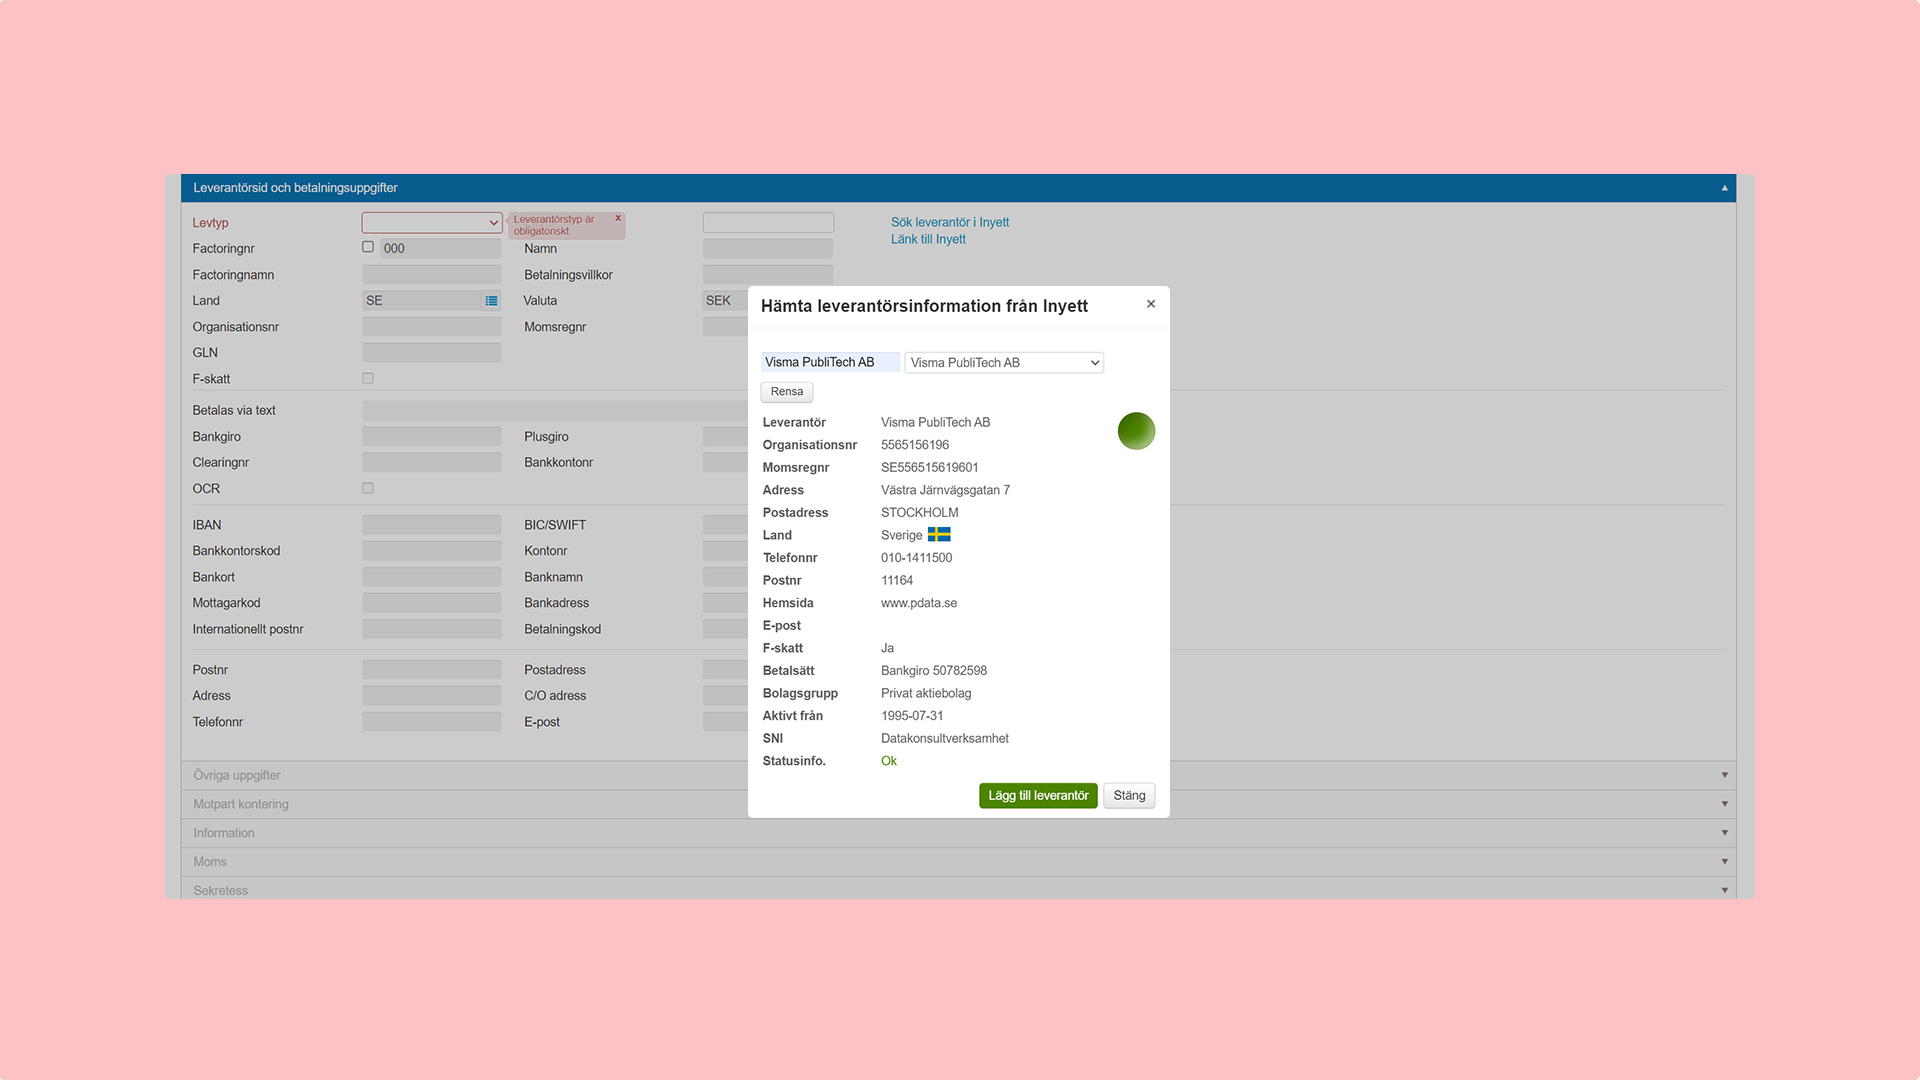Click the Organisationsnr input field
The width and height of the screenshot is (1920, 1080).
click(x=432, y=327)
